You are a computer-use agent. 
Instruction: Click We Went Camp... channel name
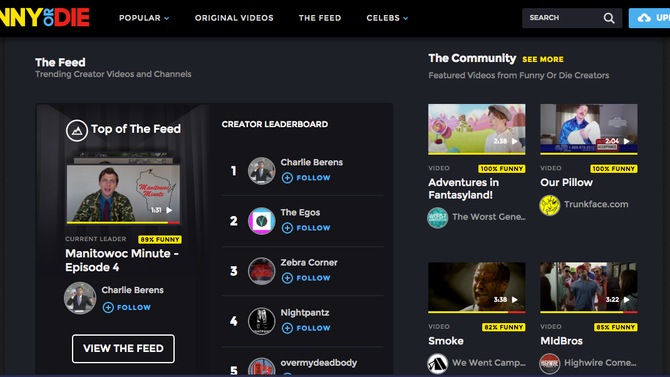point(489,362)
